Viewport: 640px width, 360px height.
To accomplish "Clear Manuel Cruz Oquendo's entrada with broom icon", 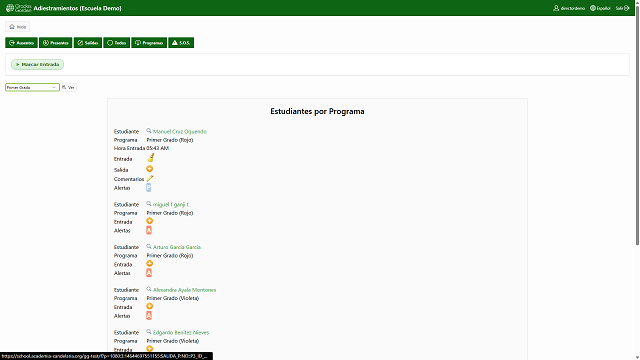I will pos(151,158).
